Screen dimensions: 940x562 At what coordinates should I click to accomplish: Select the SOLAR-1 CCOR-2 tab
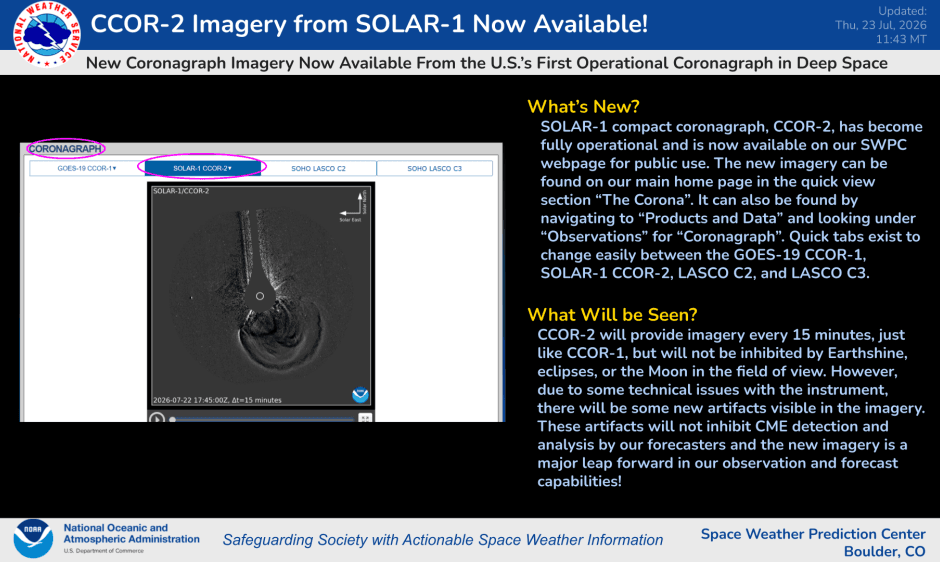click(202, 169)
